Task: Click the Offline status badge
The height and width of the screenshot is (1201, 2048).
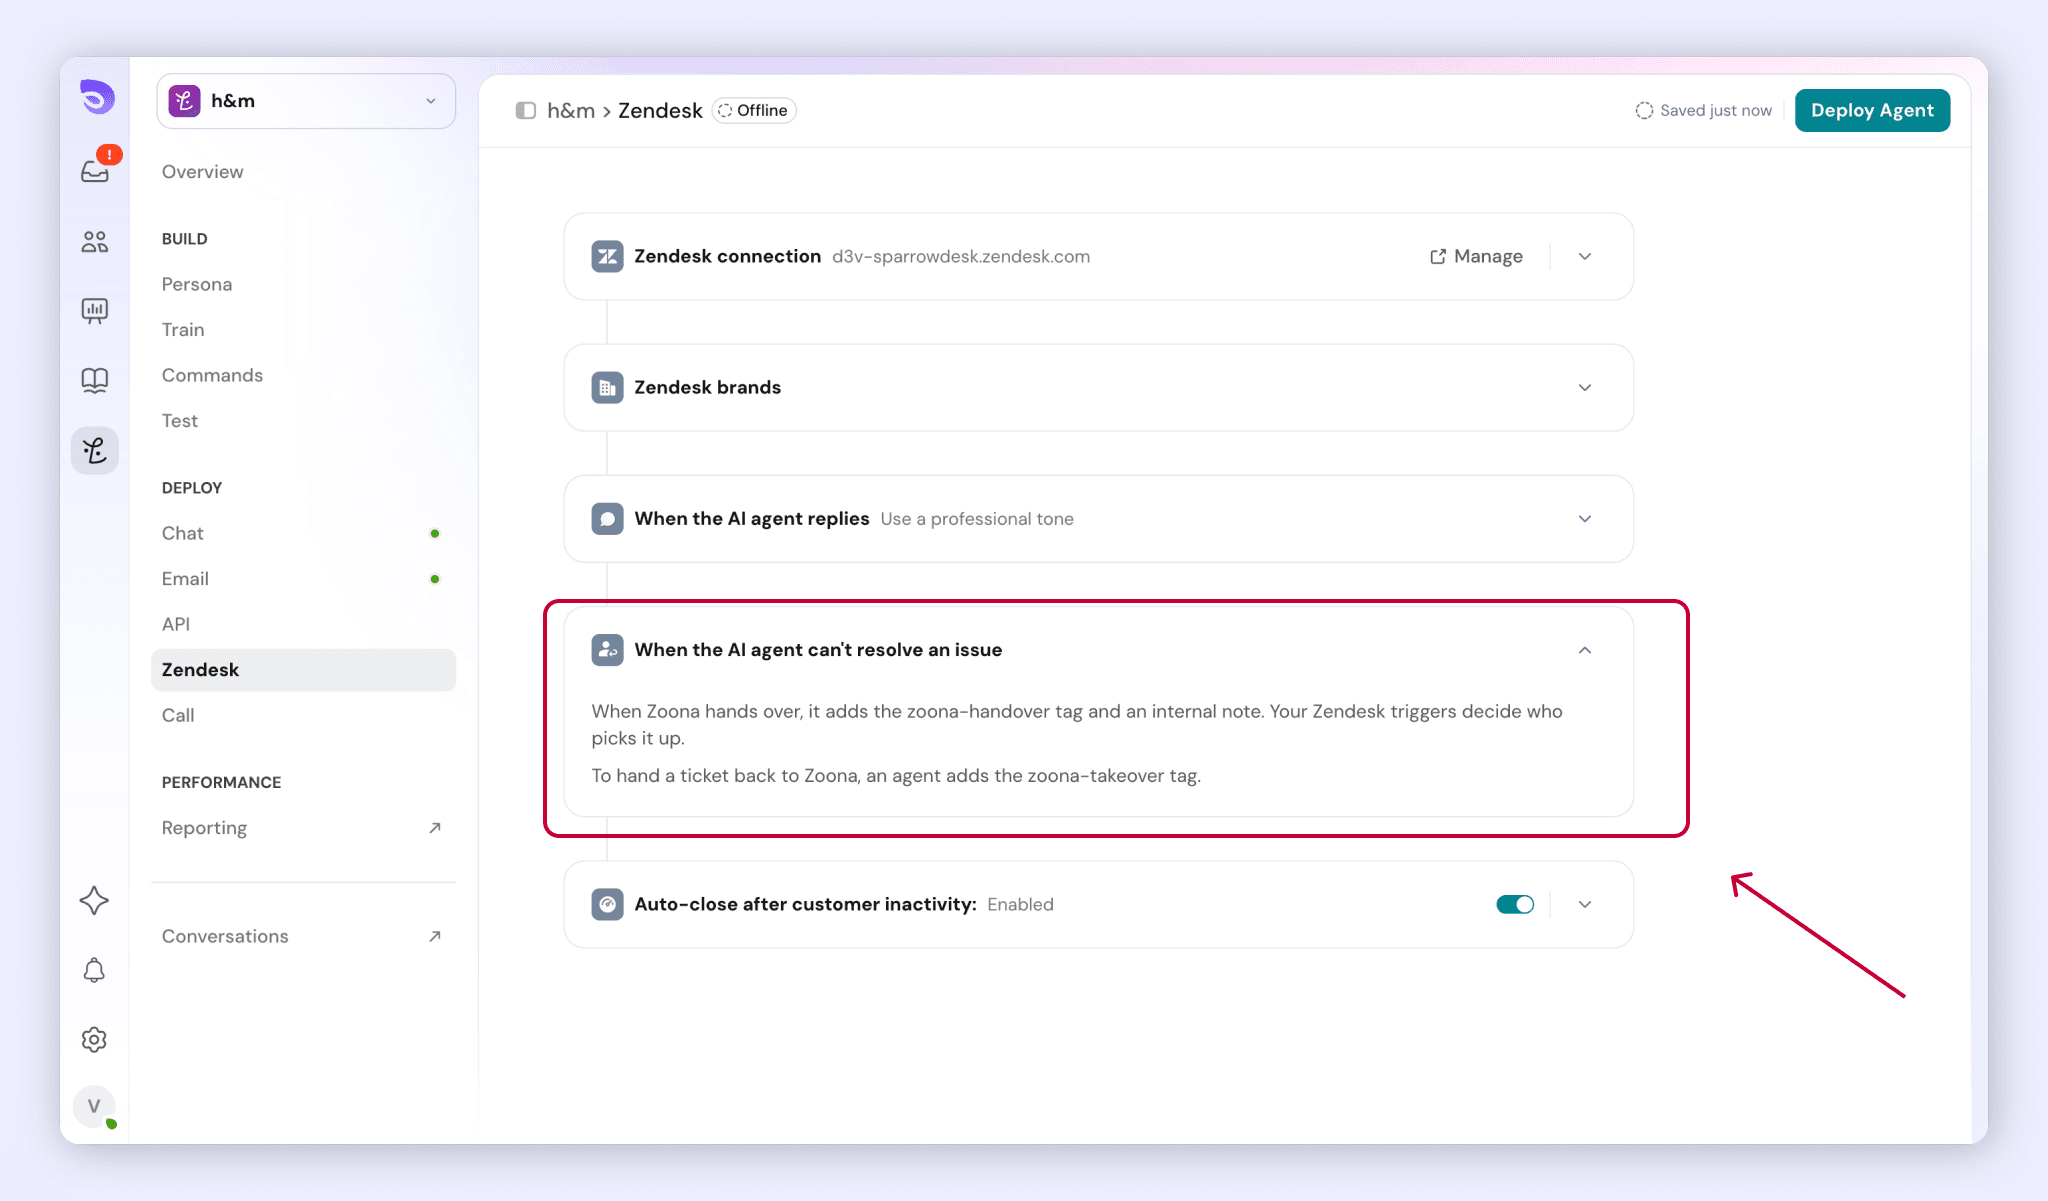Action: tap(754, 111)
